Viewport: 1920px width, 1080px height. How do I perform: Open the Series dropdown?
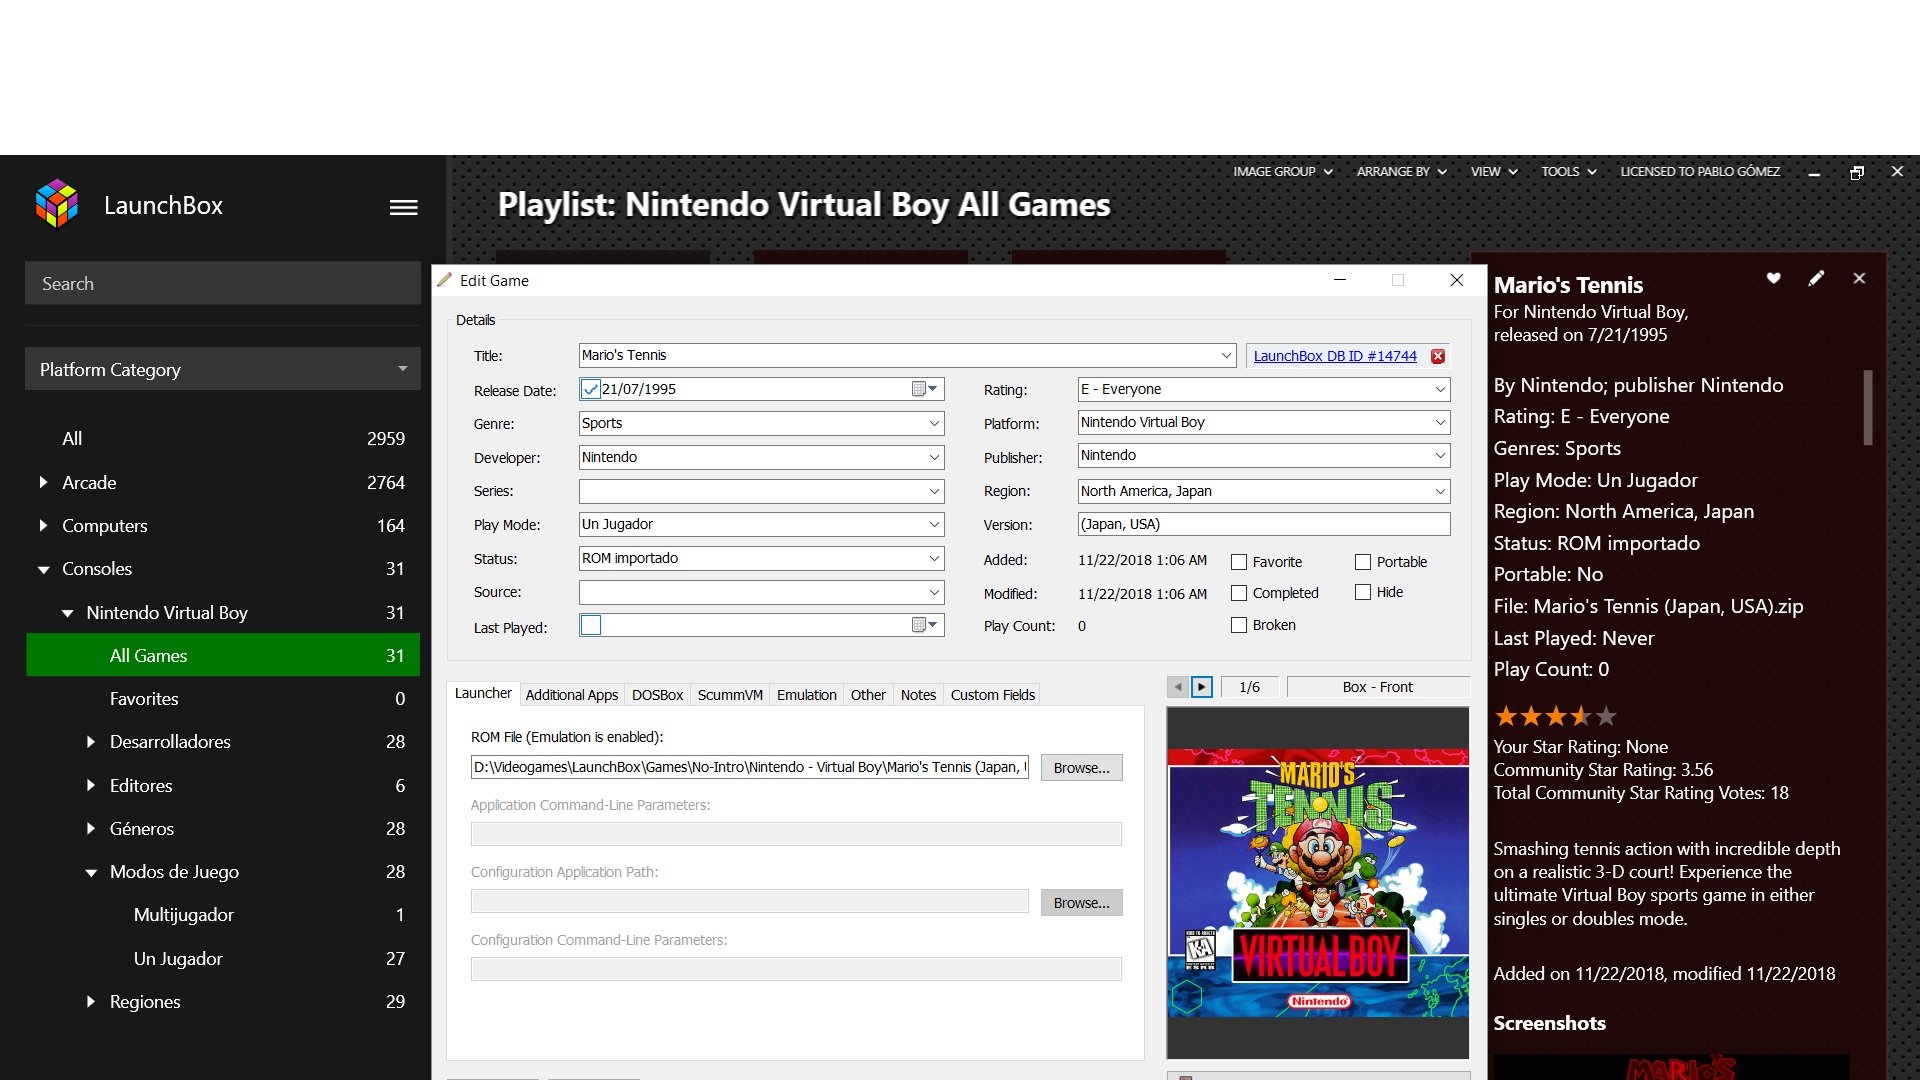pos(934,491)
